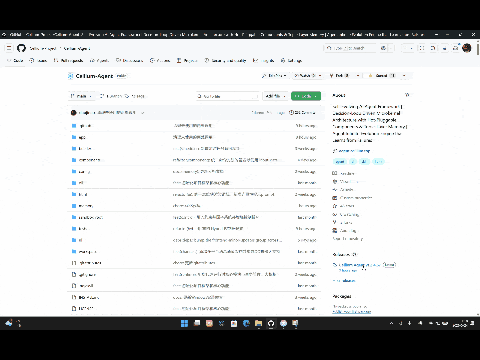Open the global pull requests icon in header
The image size is (480, 360).
433,48
